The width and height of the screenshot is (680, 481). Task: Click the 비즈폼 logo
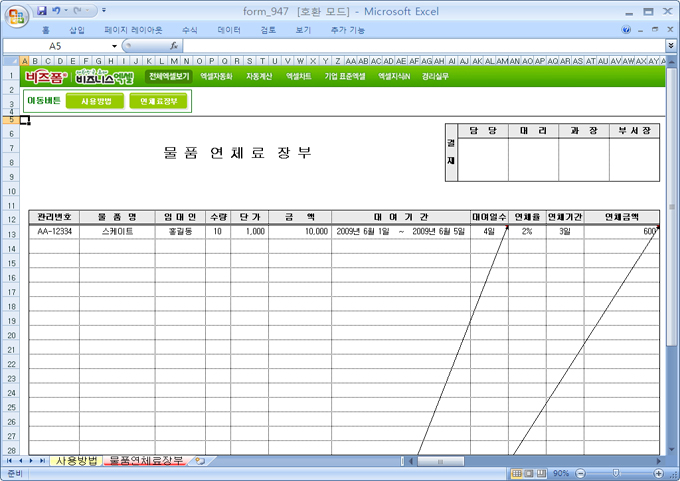click(x=46, y=77)
